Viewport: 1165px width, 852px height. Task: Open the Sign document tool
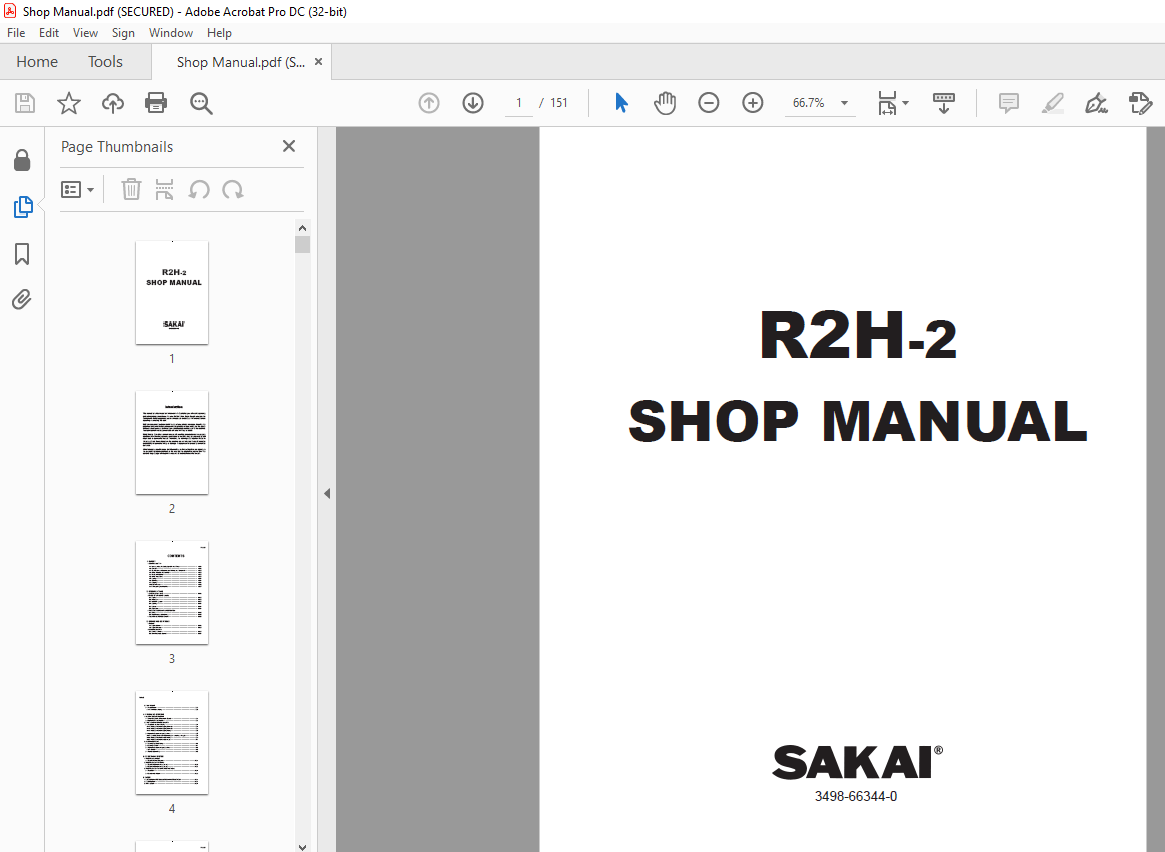pyautogui.click(x=1096, y=103)
